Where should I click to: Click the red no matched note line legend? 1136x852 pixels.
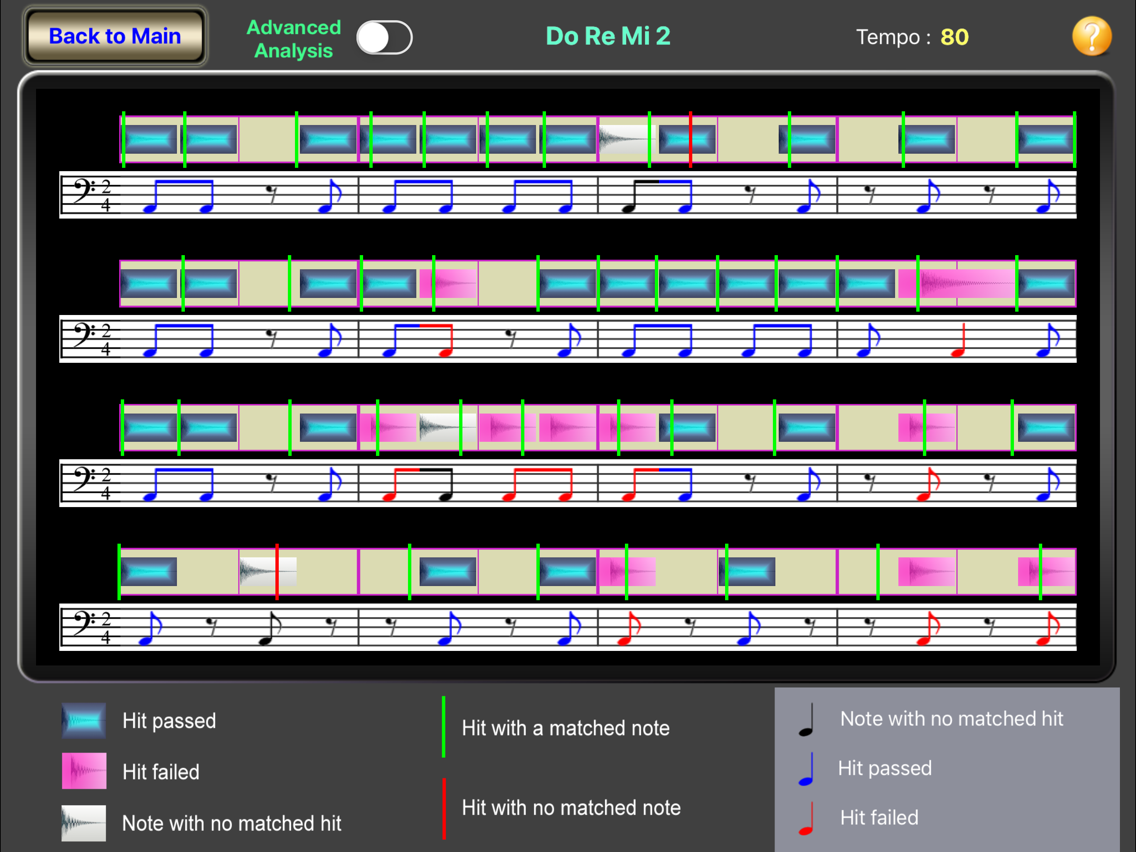point(443,809)
